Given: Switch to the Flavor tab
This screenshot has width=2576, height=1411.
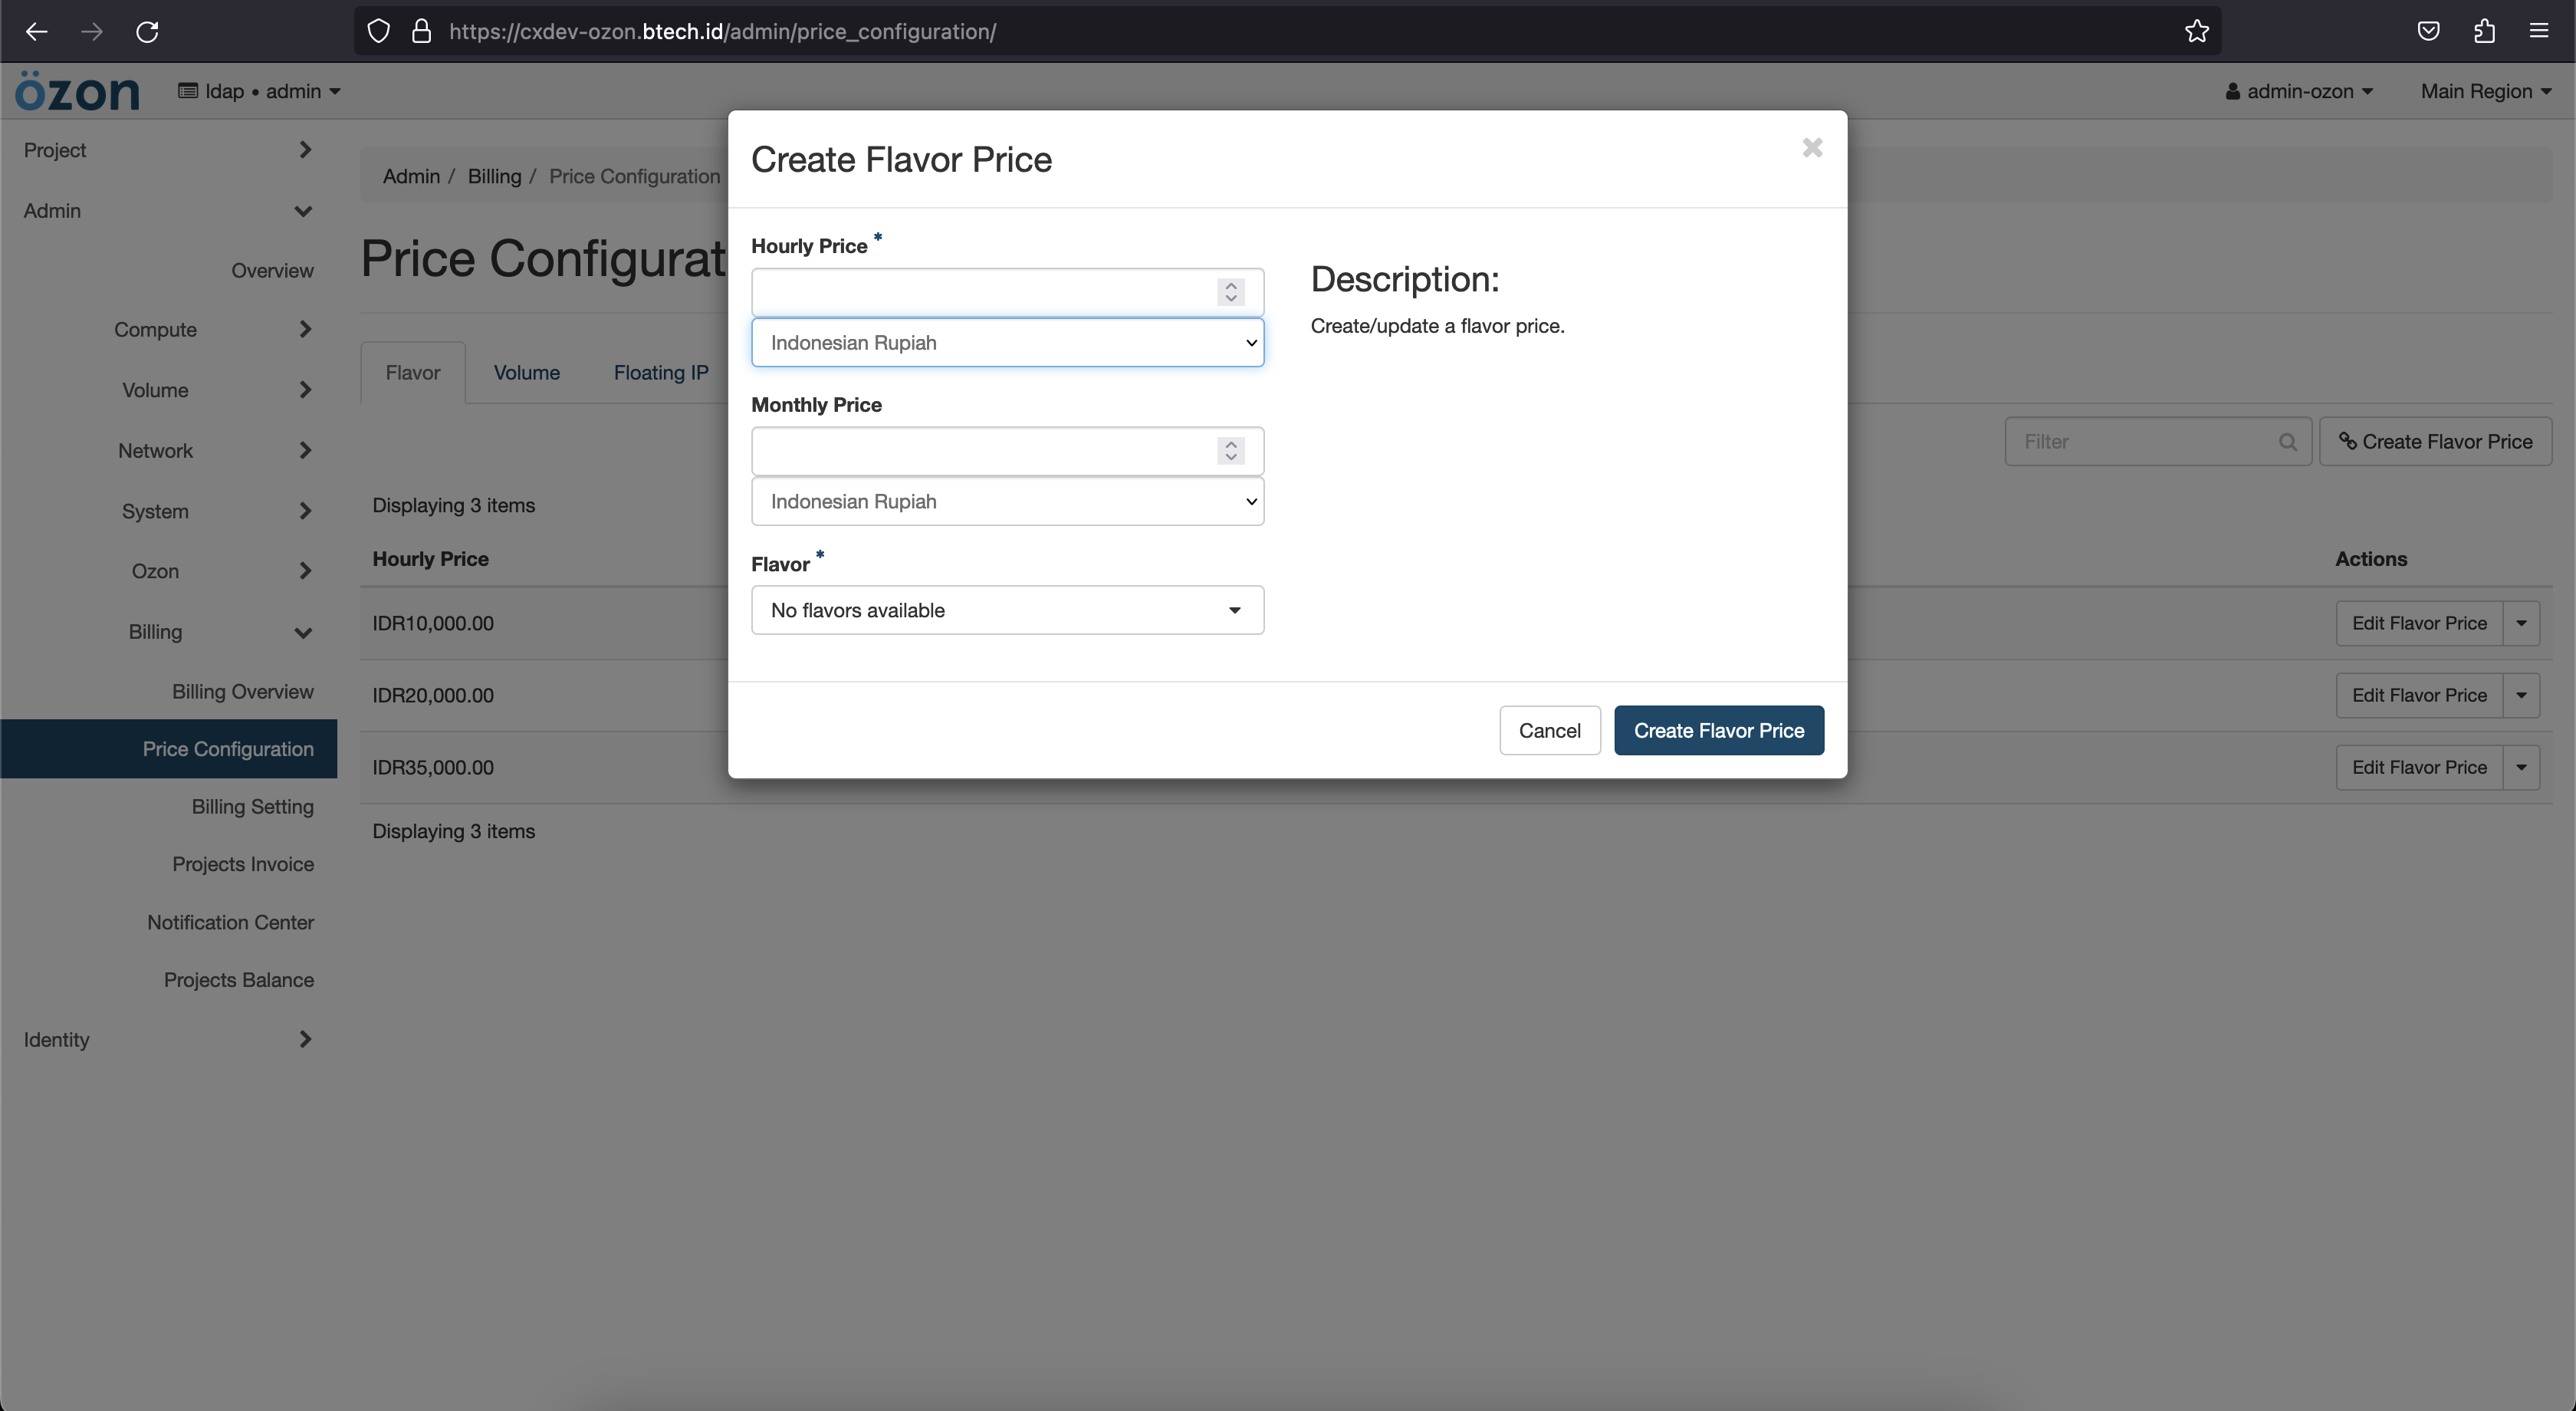Looking at the screenshot, I should [x=413, y=373].
